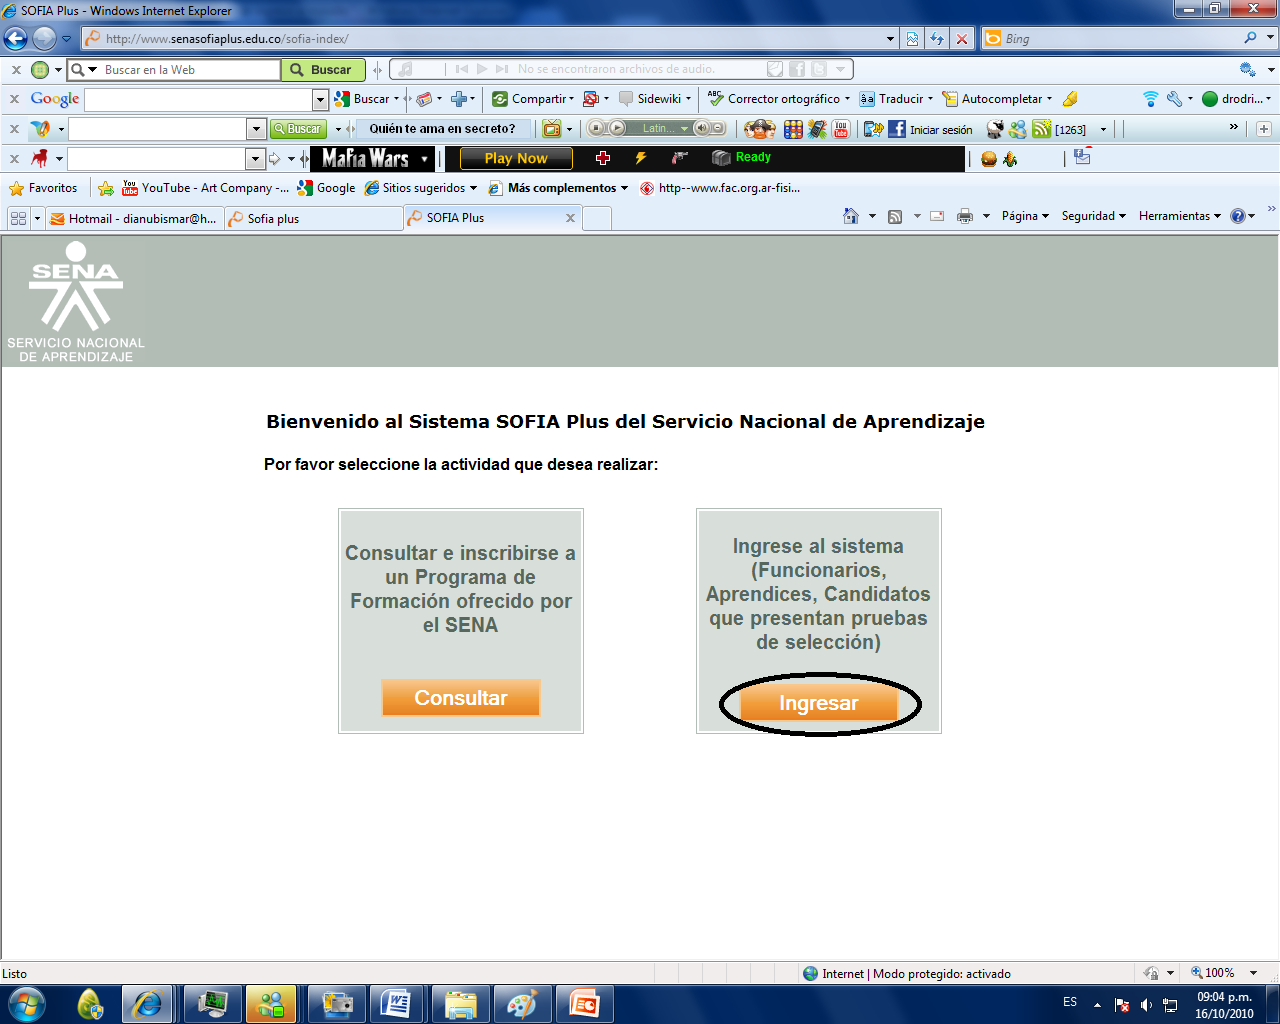This screenshot has width=1280, height=1024.
Task: Open PowerPoint from the taskbar
Action: tap(585, 1004)
